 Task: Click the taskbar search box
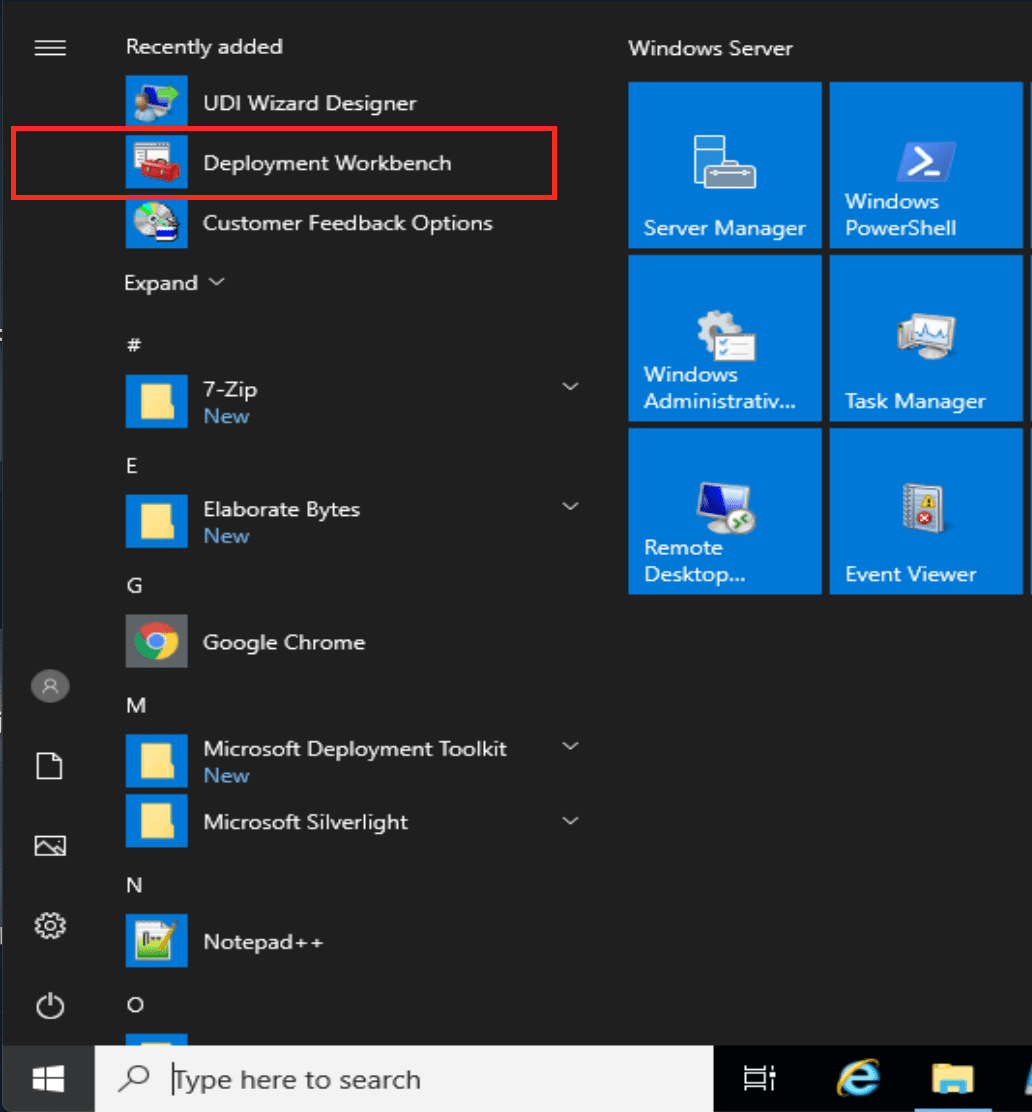click(404, 1079)
